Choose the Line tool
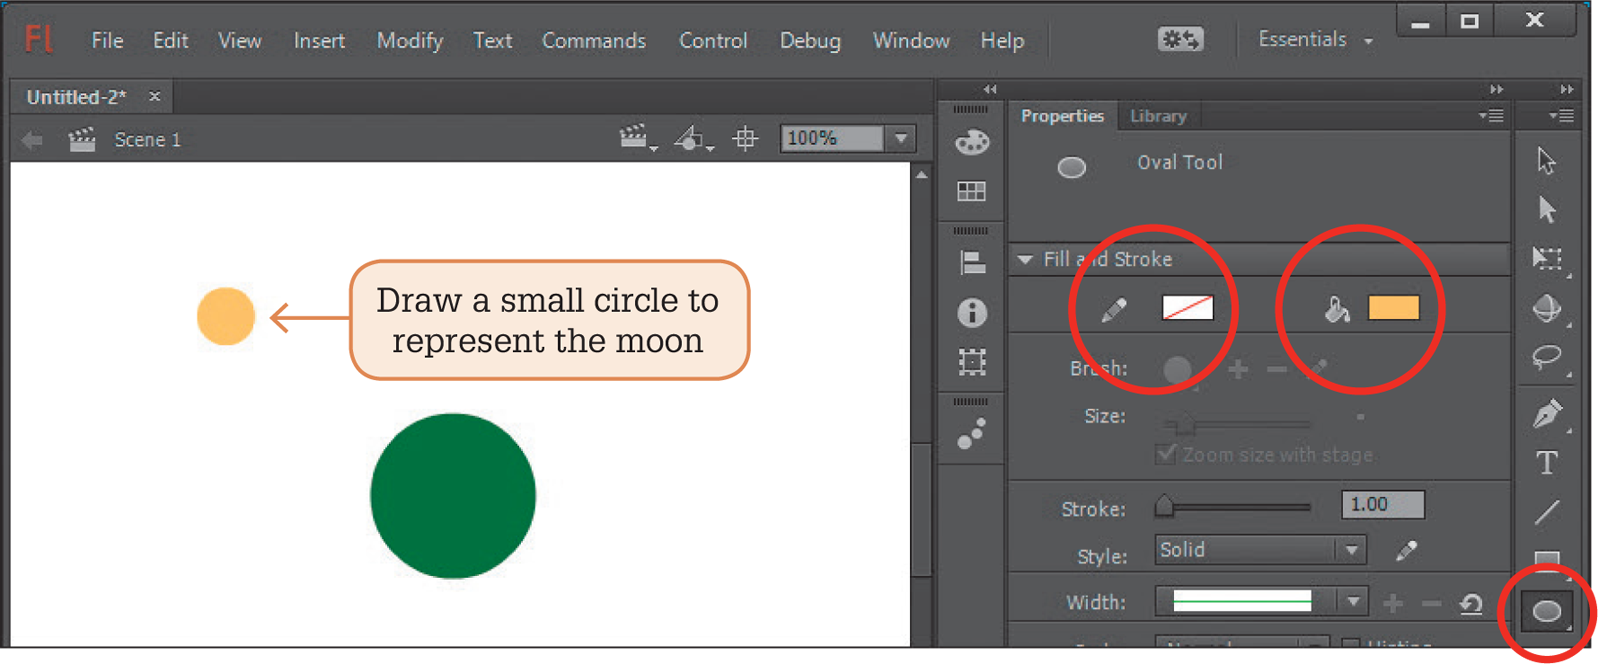This screenshot has width=1598, height=664. coord(1547,512)
